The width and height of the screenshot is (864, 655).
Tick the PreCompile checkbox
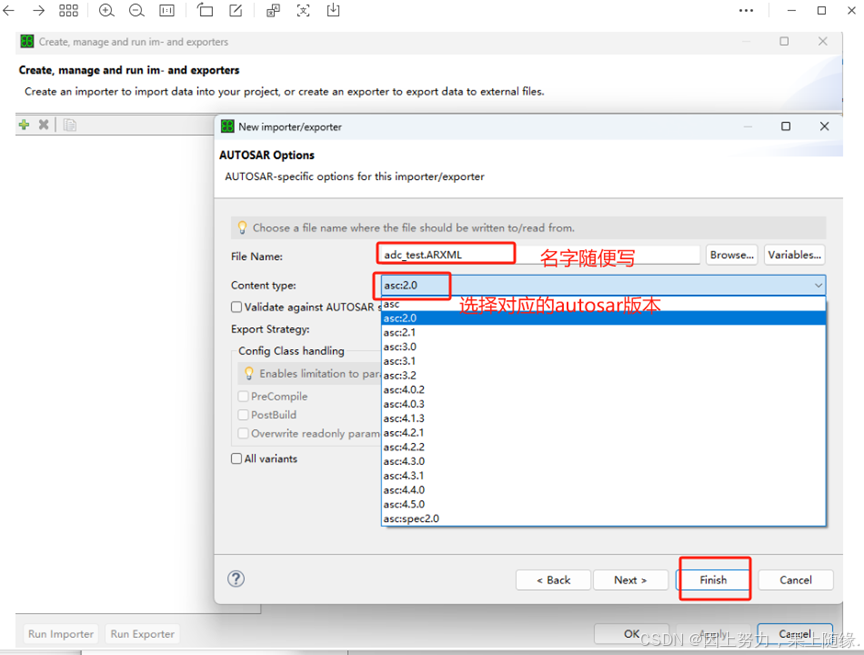(x=243, y=396)
